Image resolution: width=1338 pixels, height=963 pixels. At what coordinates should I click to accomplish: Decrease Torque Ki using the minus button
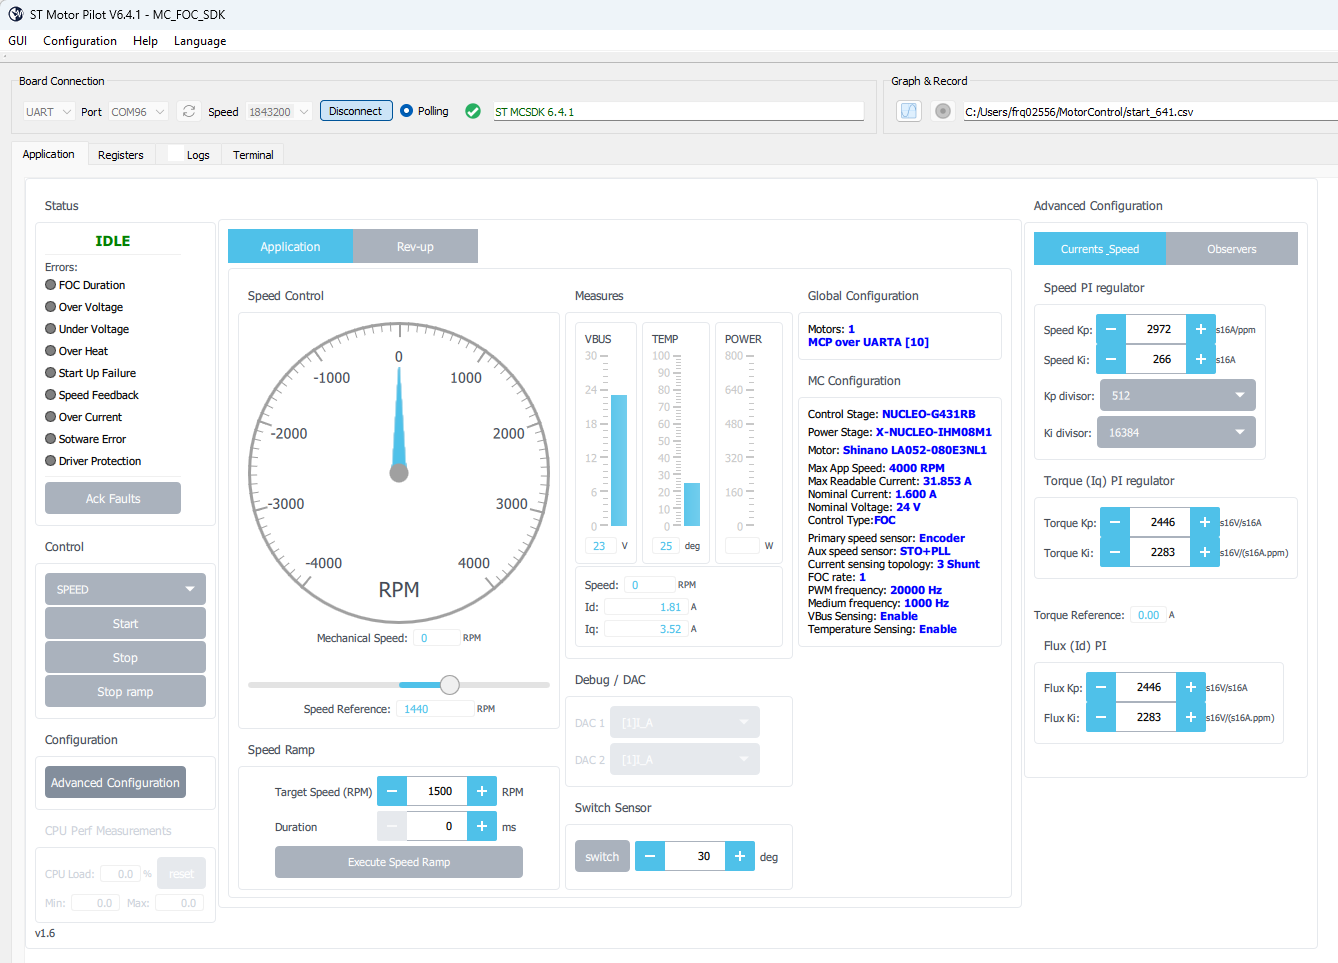point(1115,552)
